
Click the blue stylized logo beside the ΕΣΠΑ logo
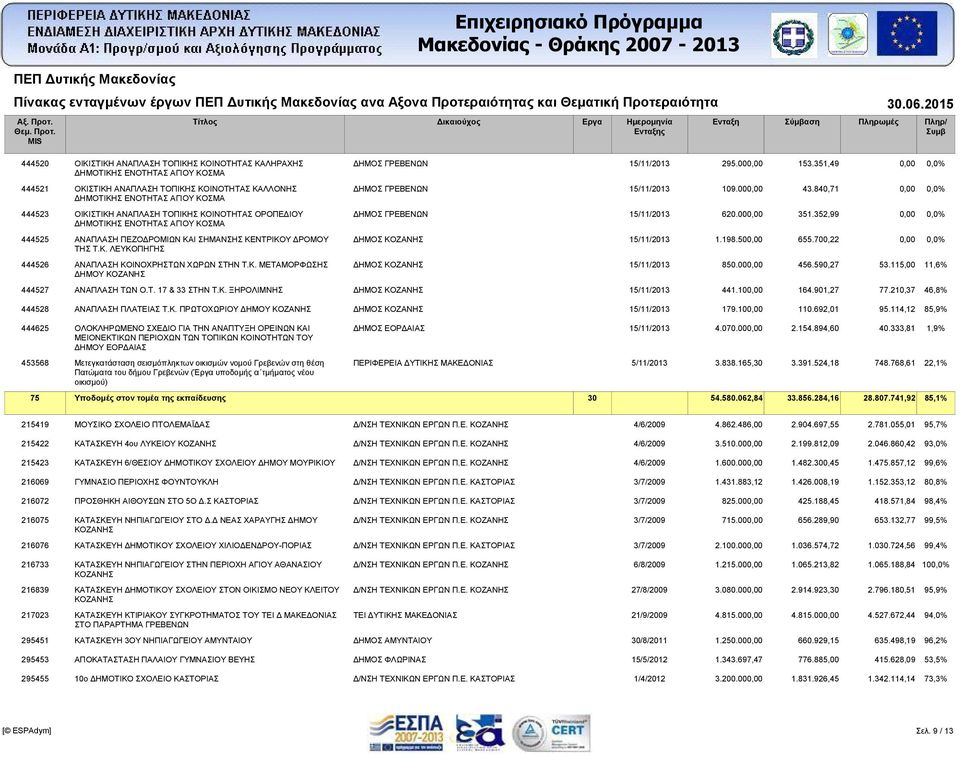pos(479,733)
